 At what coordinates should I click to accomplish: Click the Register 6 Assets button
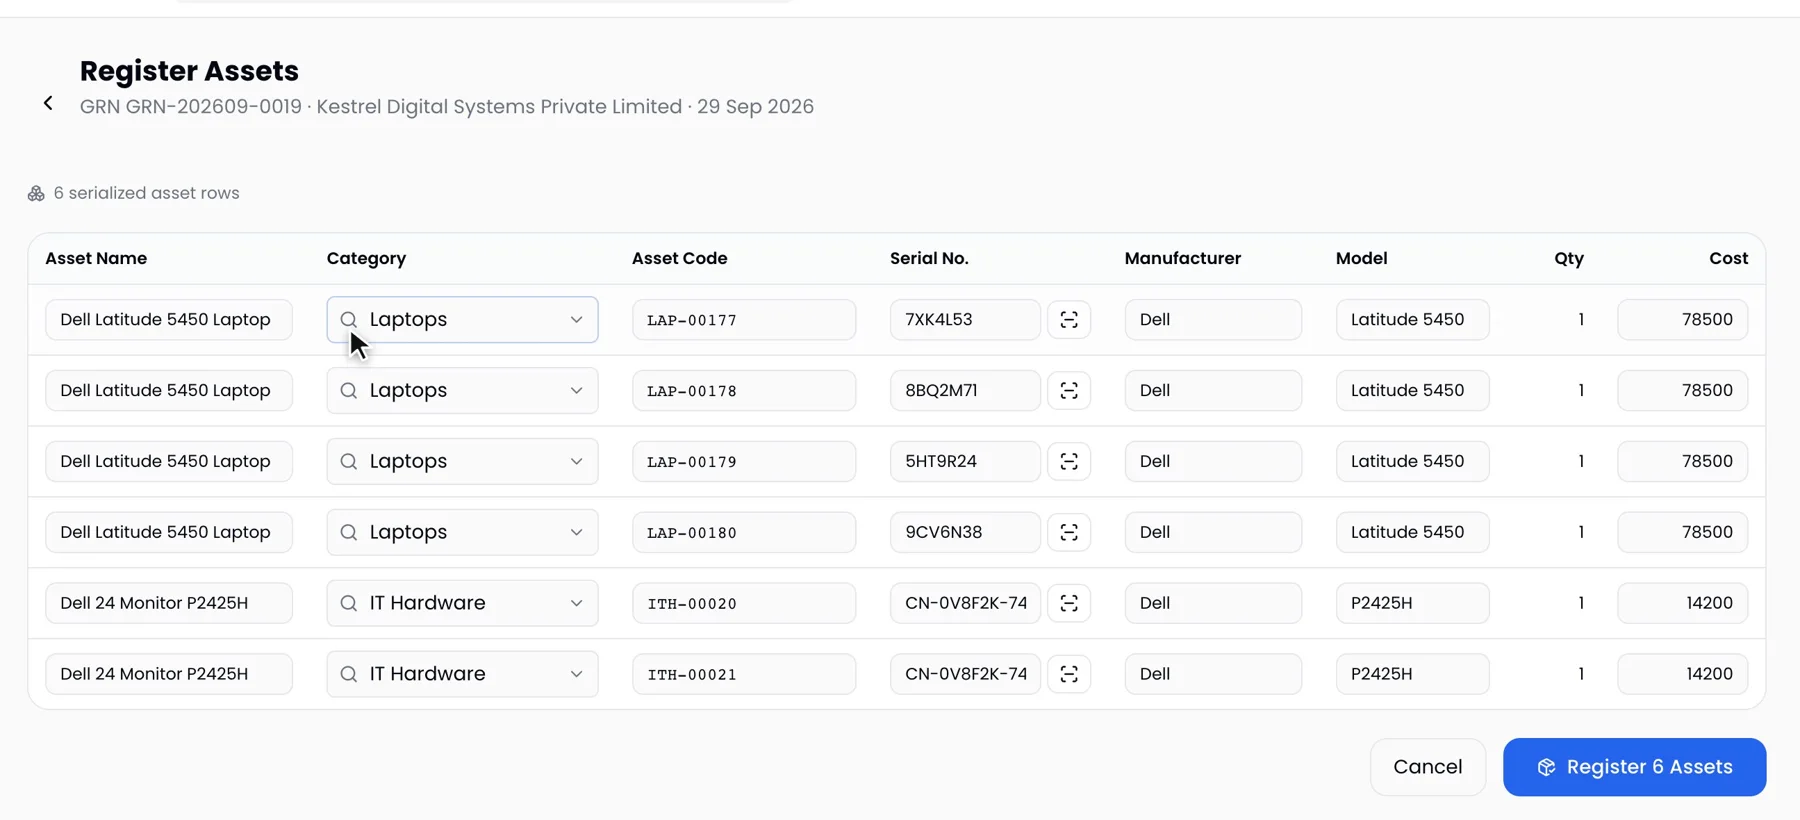point(1634,767)
